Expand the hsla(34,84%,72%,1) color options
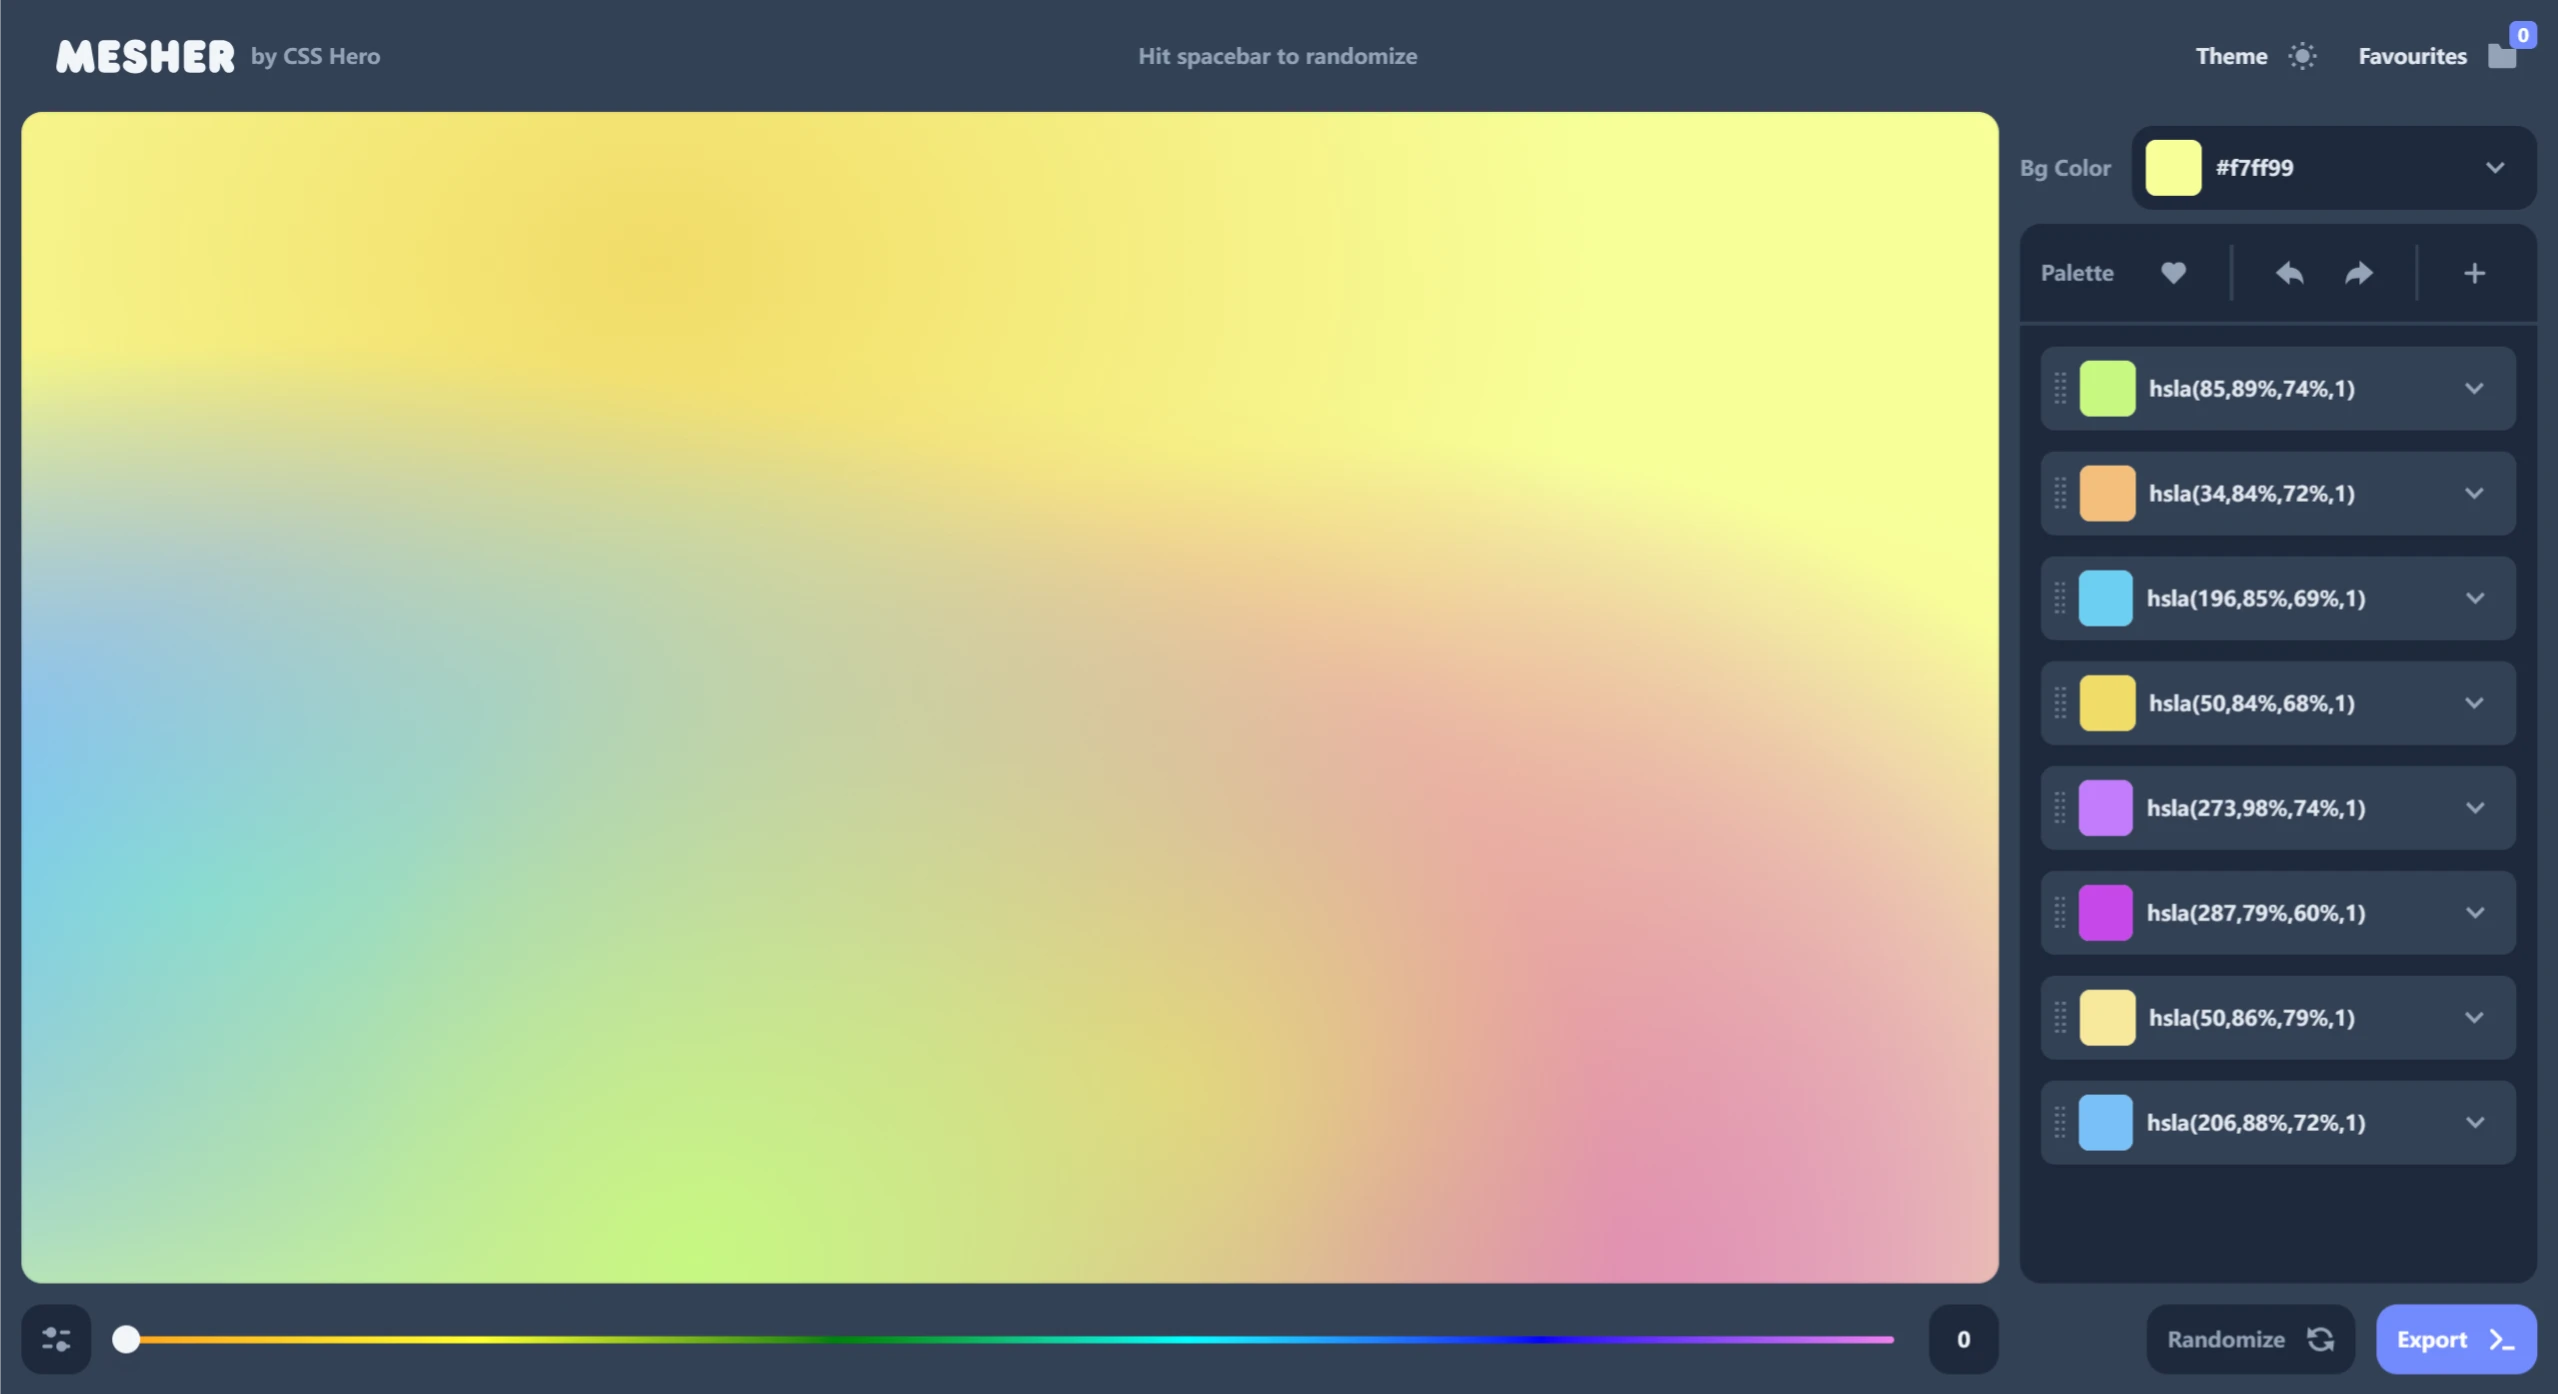This screenshot has height=1394, width=2558. [x=2474, y=493]
